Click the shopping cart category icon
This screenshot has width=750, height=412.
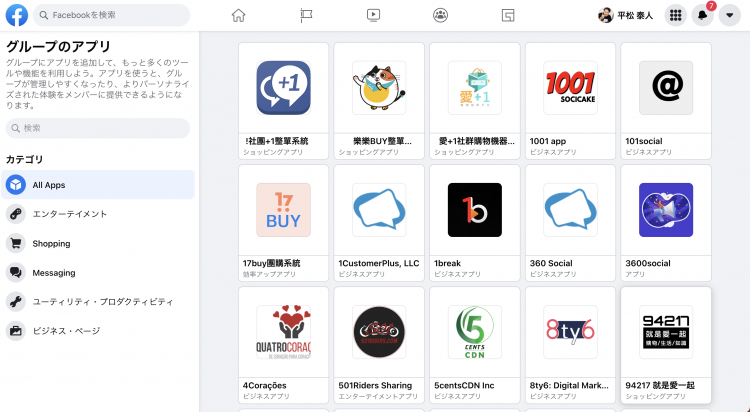16,244
